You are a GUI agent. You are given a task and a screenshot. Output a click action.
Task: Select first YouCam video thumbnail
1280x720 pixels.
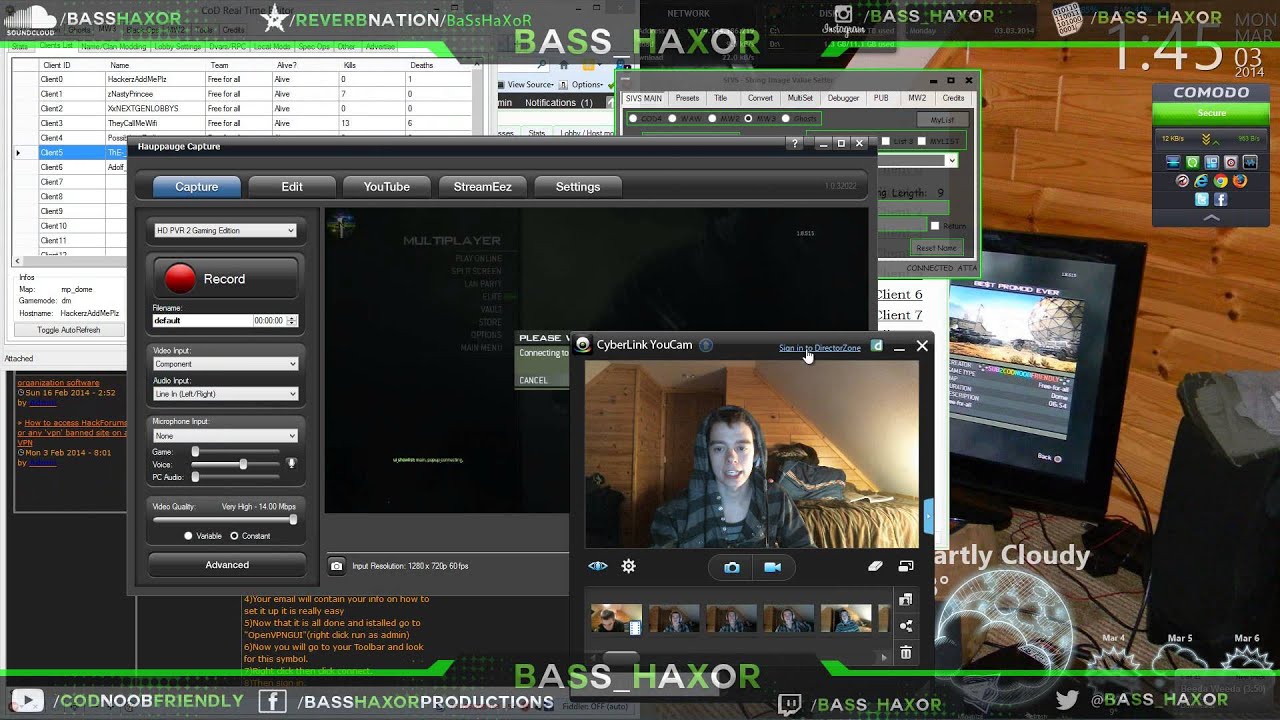coord(616,620)
